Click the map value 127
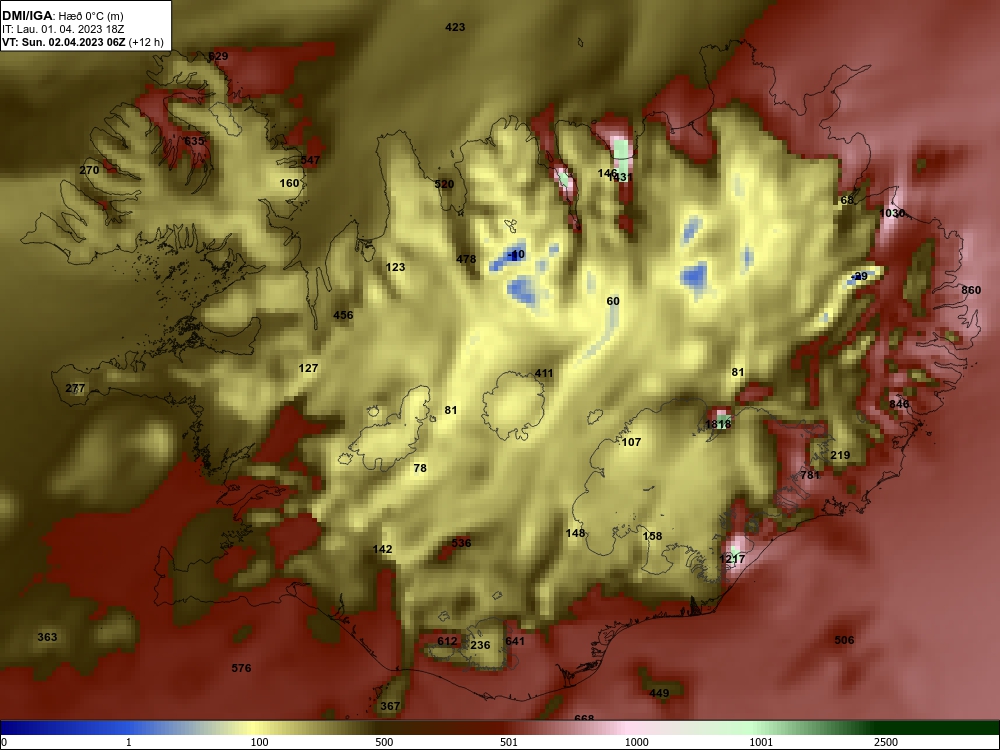Viewport: 1000px width, 750px height. click(309, 369)
